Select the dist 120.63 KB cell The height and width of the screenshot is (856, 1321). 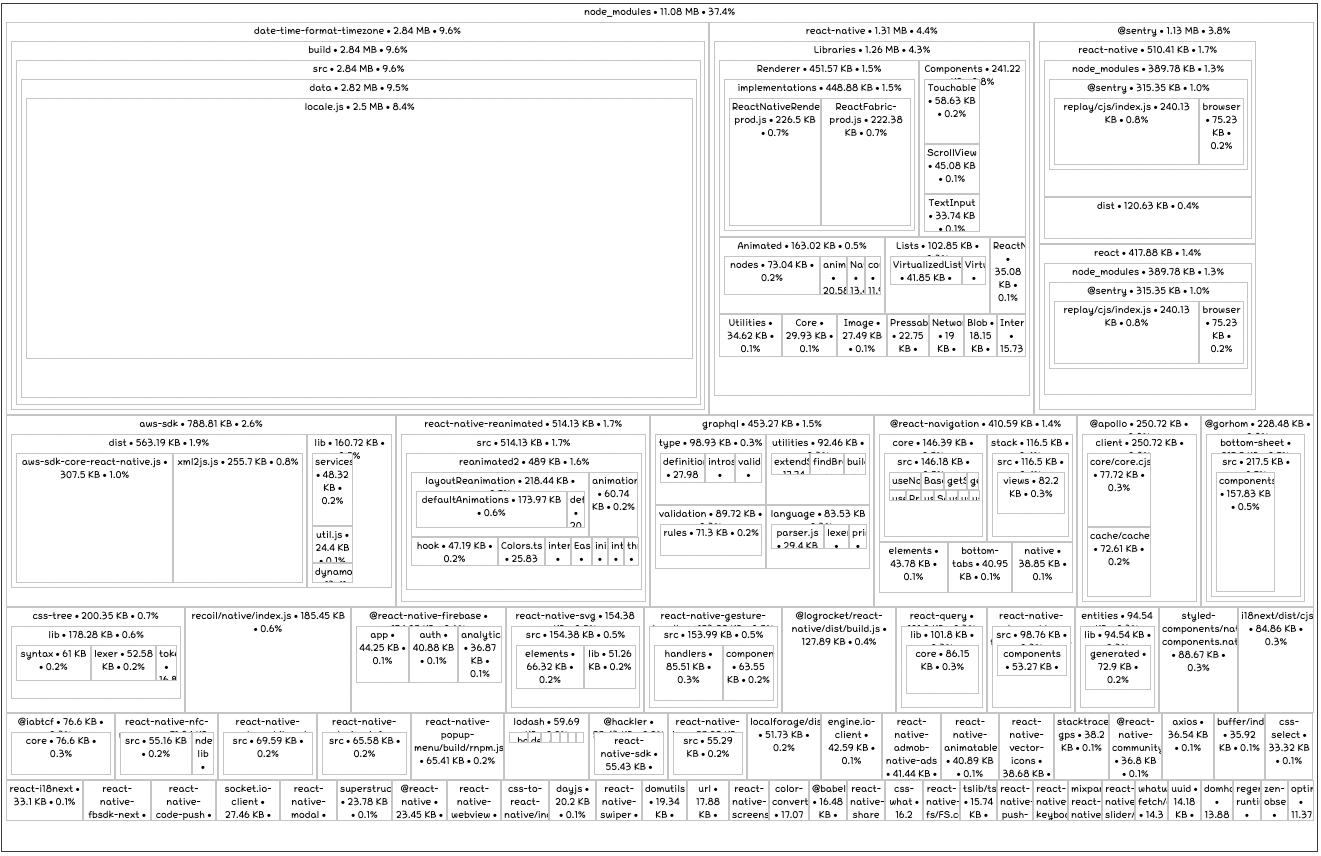[1147, 217]
